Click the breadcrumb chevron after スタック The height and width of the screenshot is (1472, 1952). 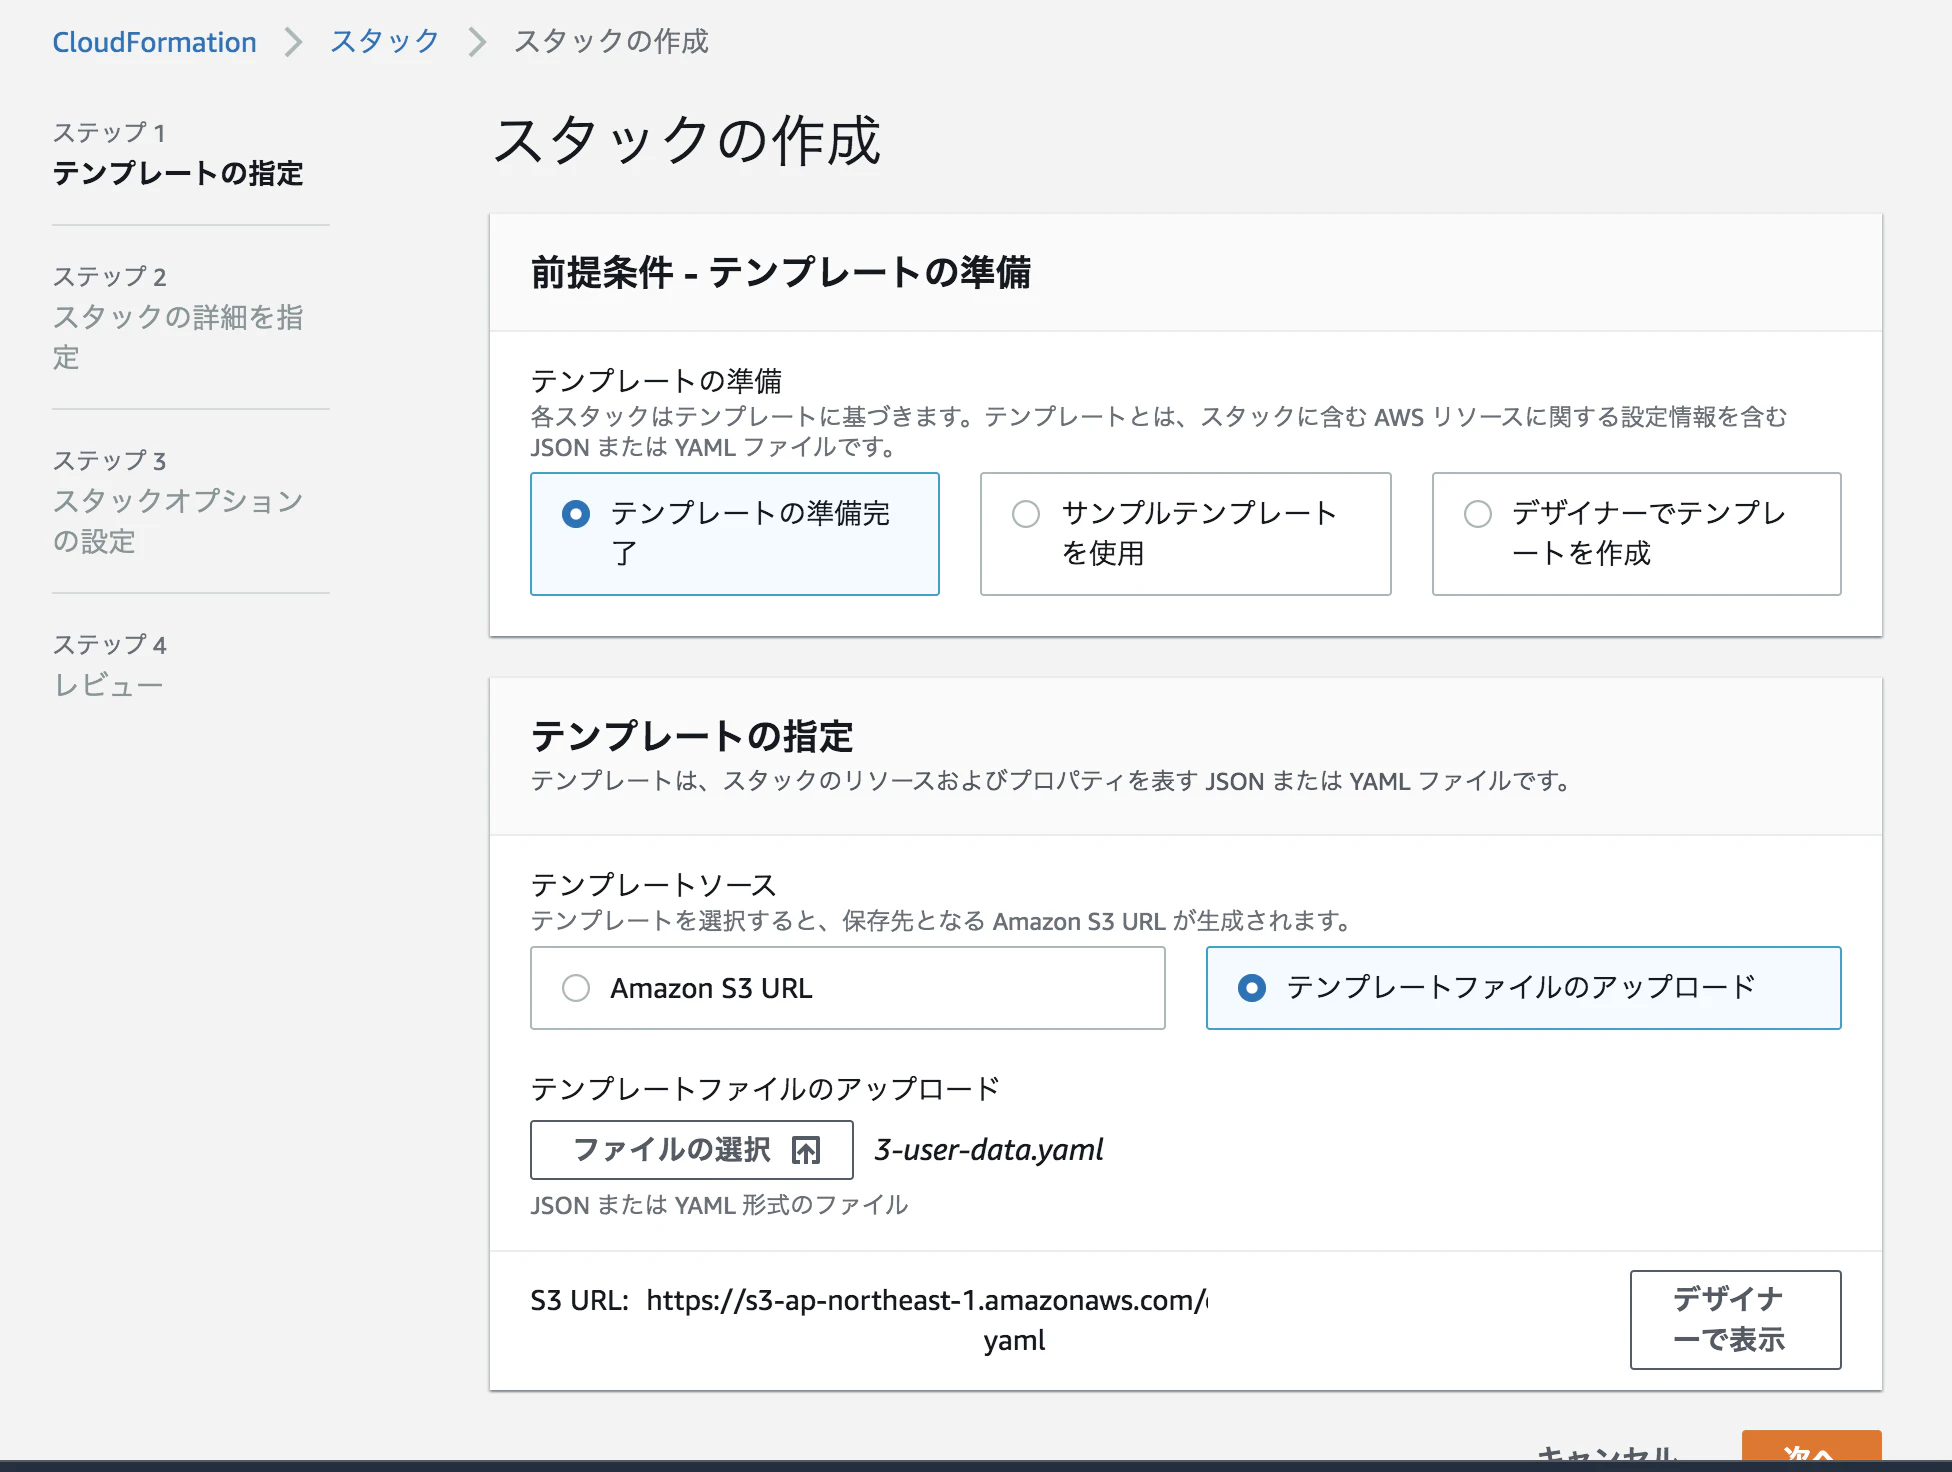477,42
